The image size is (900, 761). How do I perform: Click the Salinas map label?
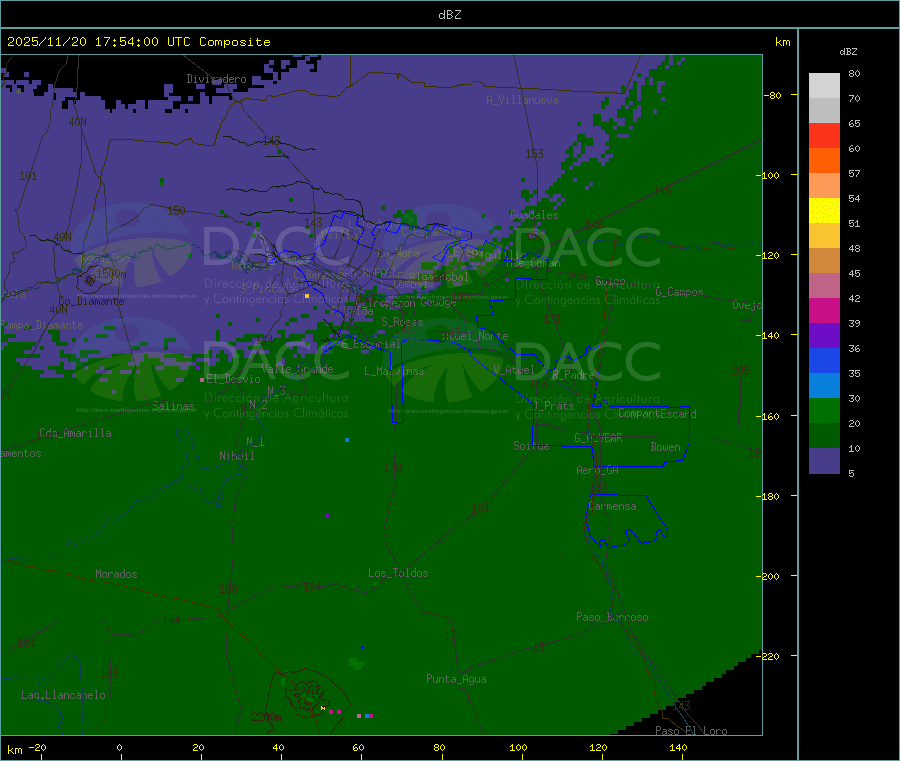point(173,406)
